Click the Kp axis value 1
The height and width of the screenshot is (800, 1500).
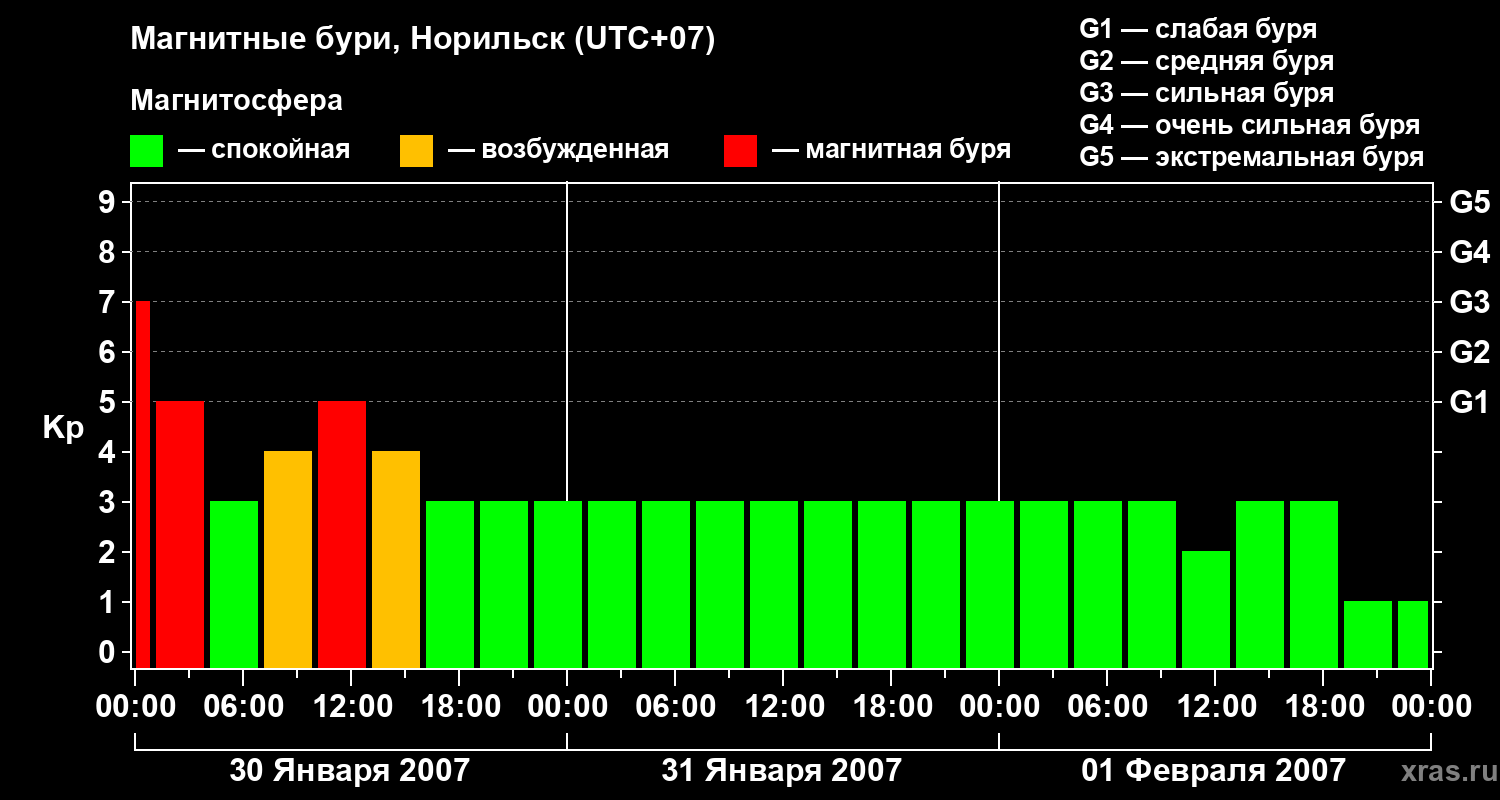[x=109, y=602]
